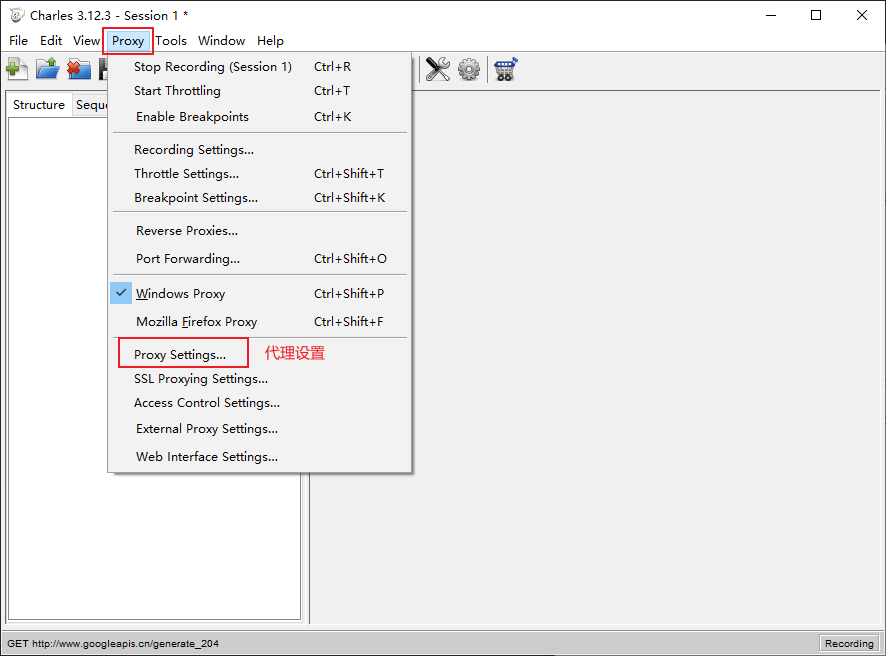Open the Edit menu
886x656 pixels.
click(51, 41)
